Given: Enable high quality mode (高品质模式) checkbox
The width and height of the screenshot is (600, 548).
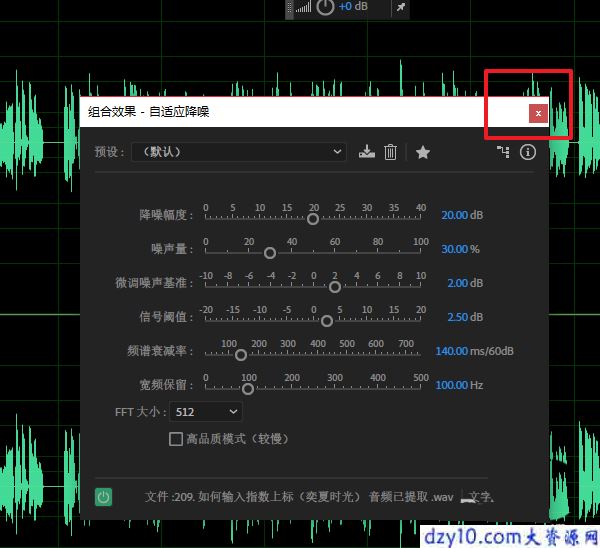Looking at the screenshot, I should 176,439.
